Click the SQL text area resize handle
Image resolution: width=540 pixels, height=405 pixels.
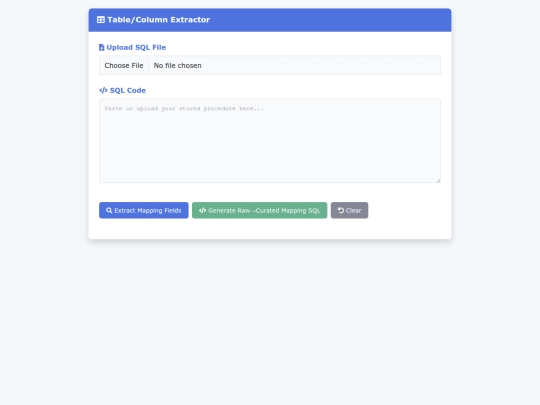(438, 180)
